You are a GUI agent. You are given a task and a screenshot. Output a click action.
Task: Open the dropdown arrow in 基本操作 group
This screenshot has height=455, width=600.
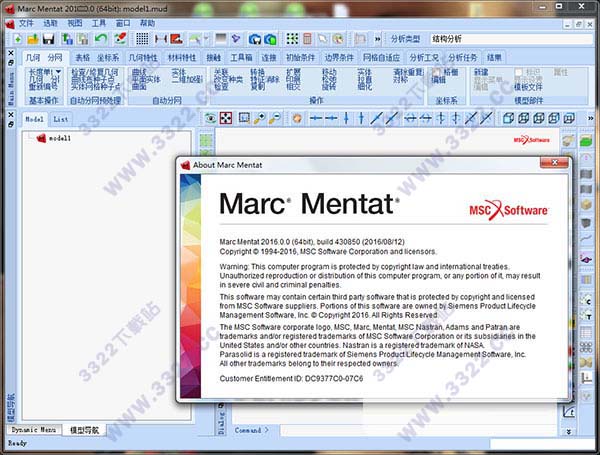click(59, 72)
